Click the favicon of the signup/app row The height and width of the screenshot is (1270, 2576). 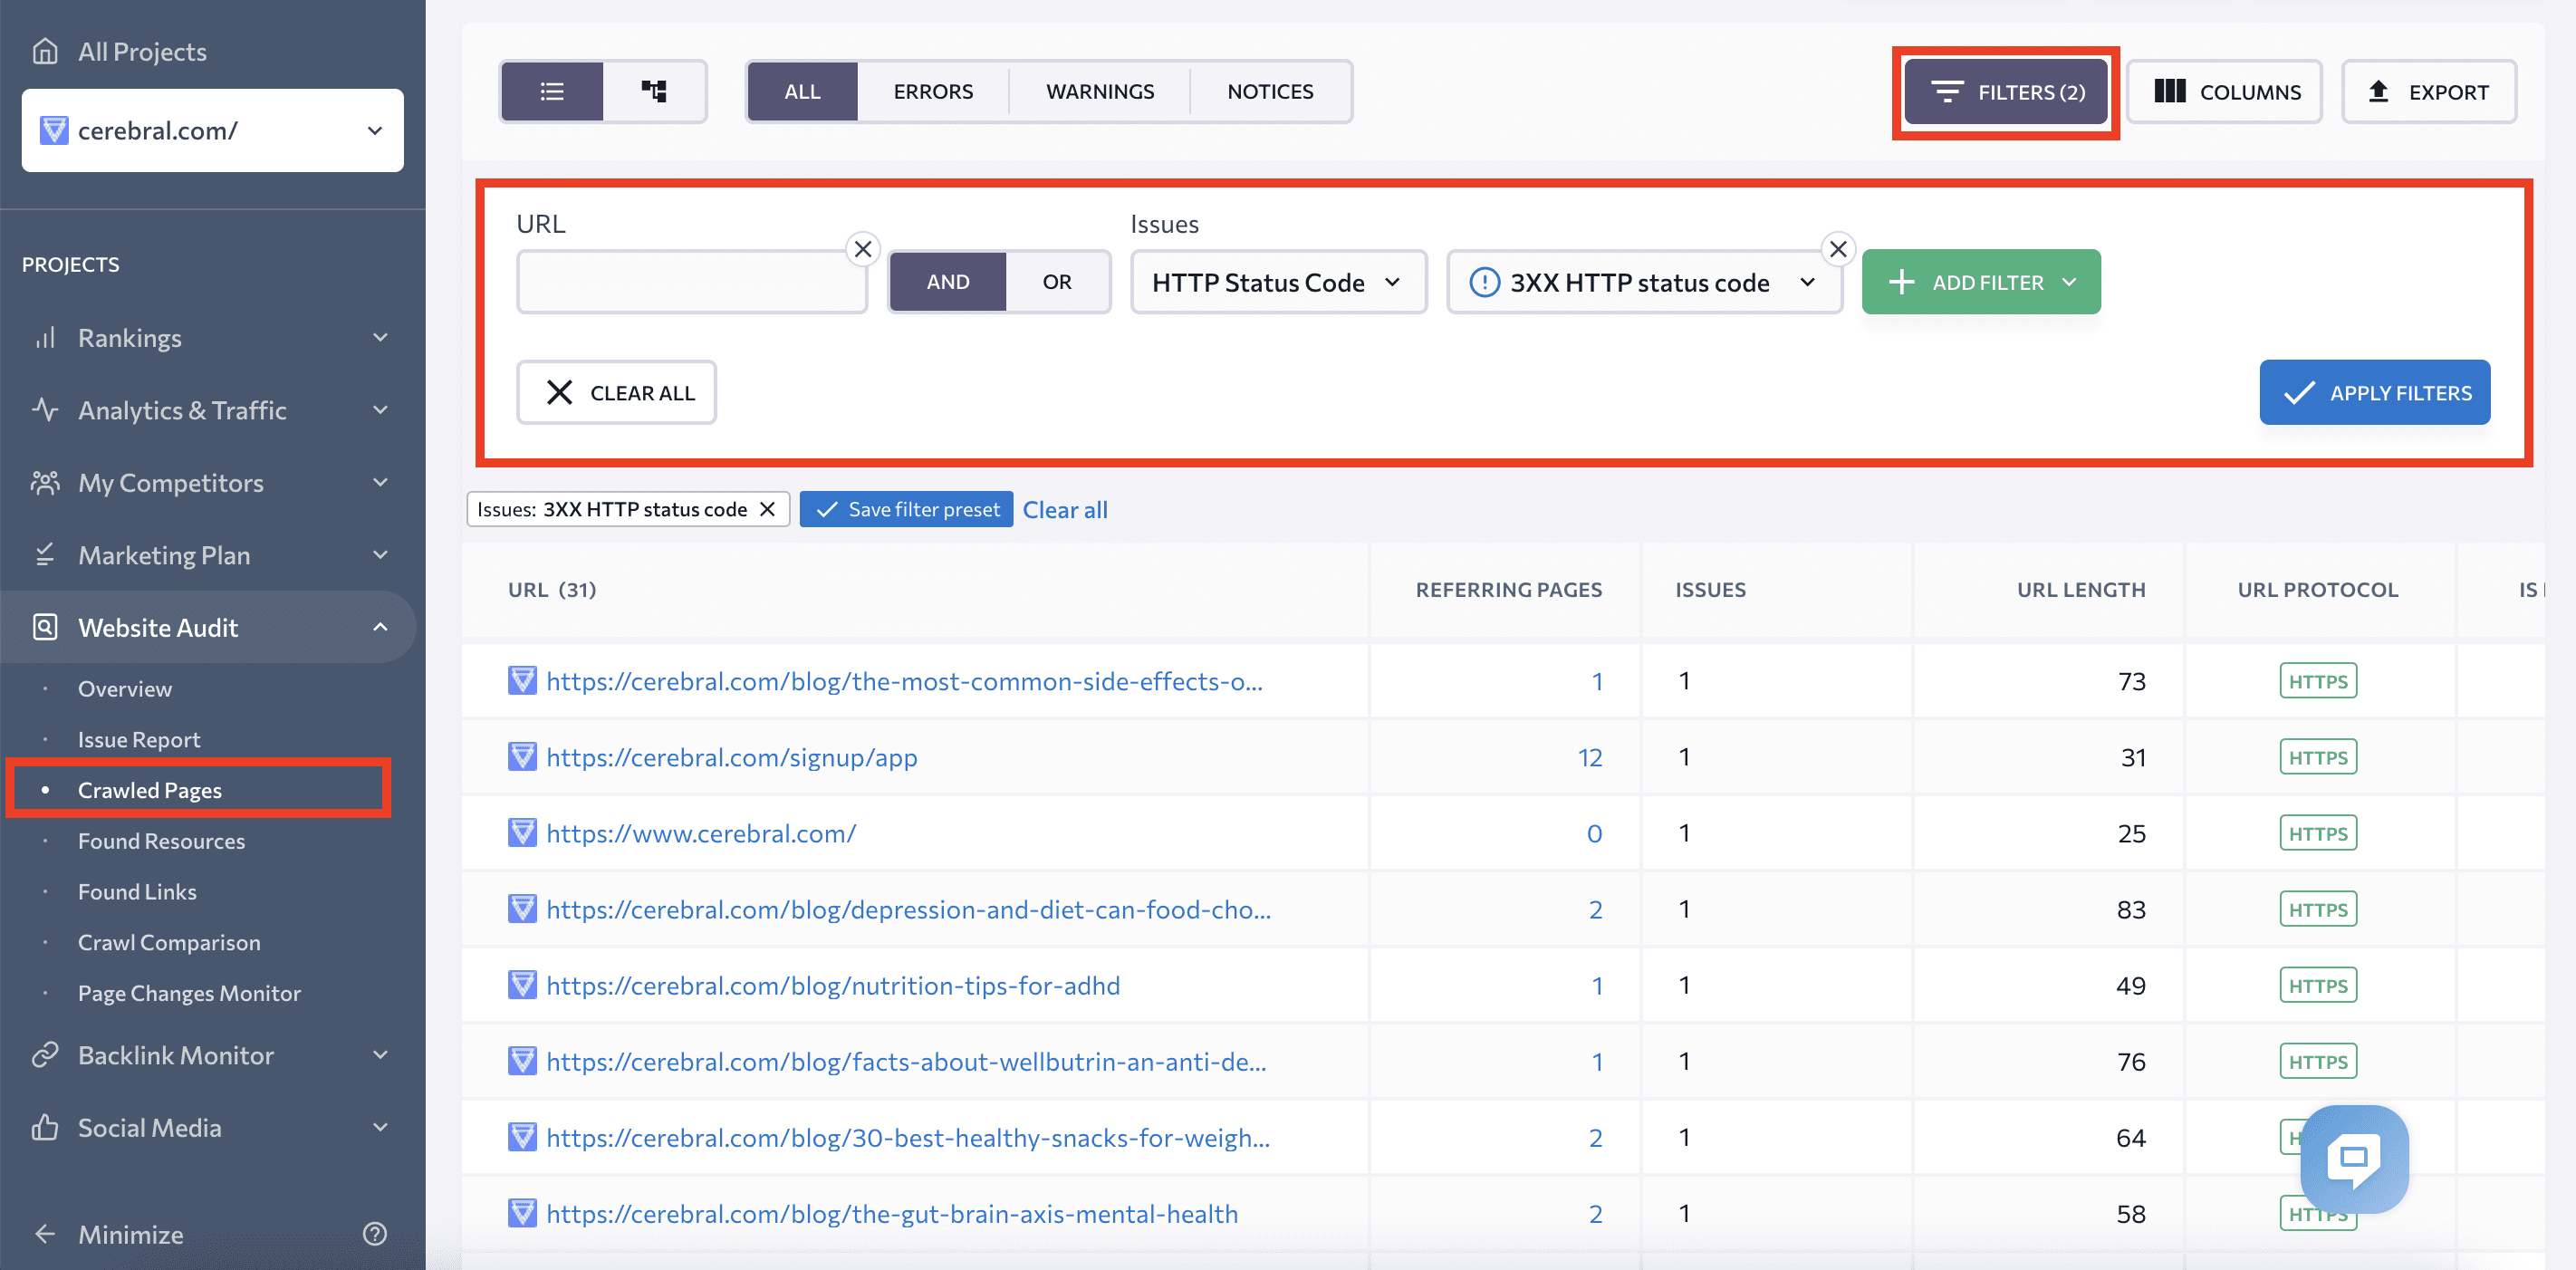point(522,757)
